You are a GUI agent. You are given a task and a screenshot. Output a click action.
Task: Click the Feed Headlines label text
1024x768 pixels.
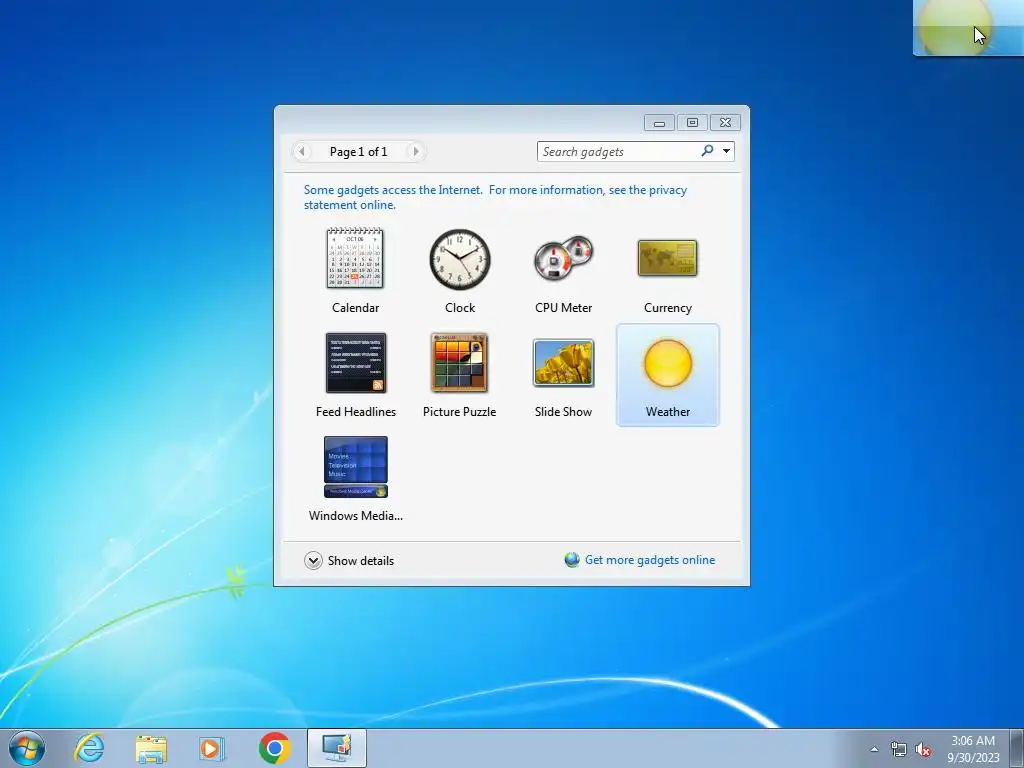point(356,411)
